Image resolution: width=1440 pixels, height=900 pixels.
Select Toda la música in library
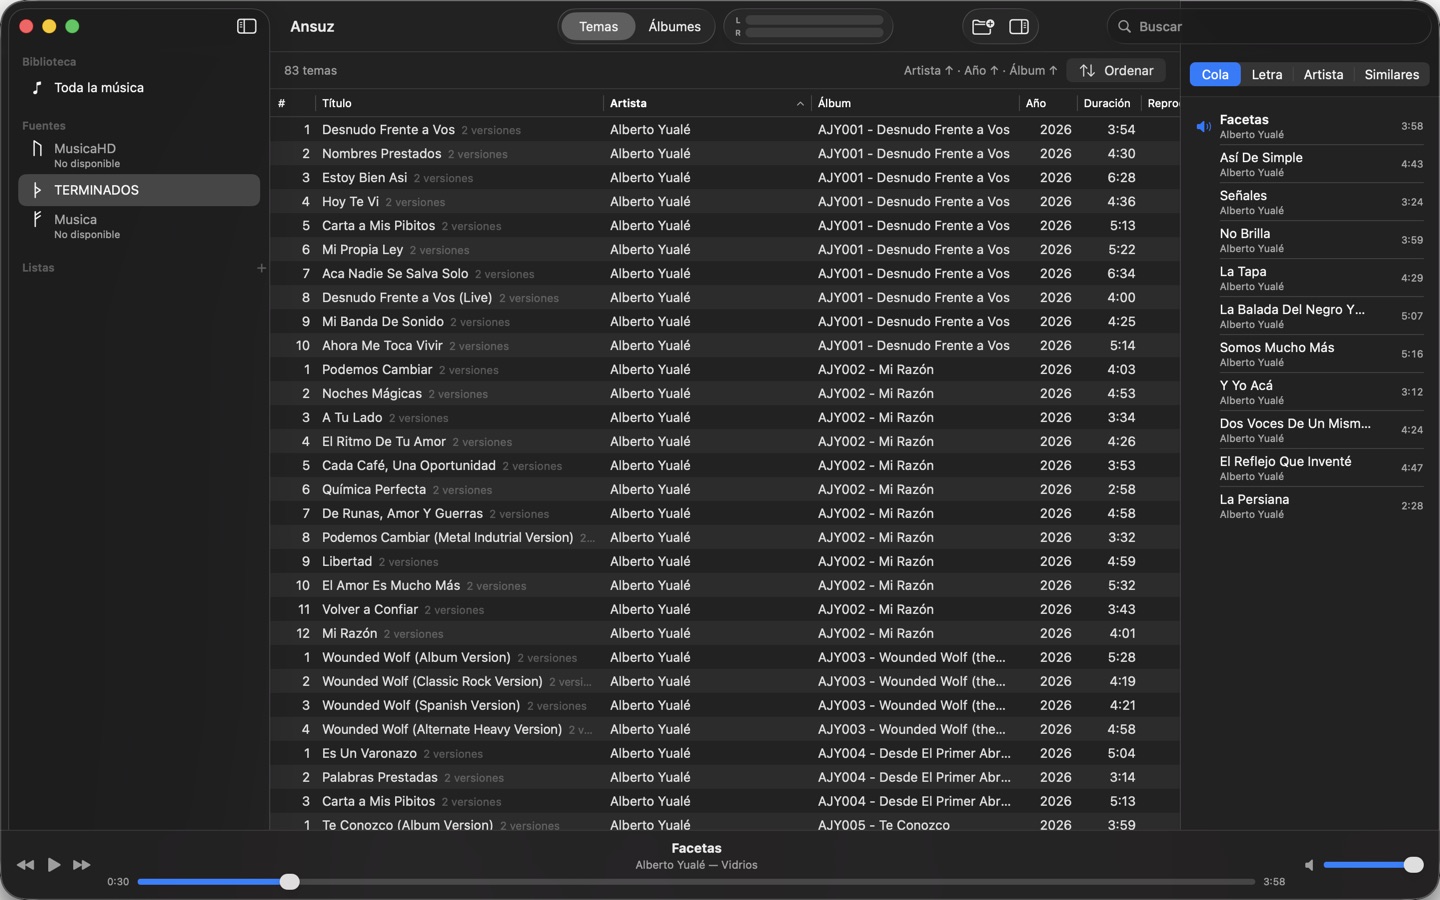[x=139, y=88]
